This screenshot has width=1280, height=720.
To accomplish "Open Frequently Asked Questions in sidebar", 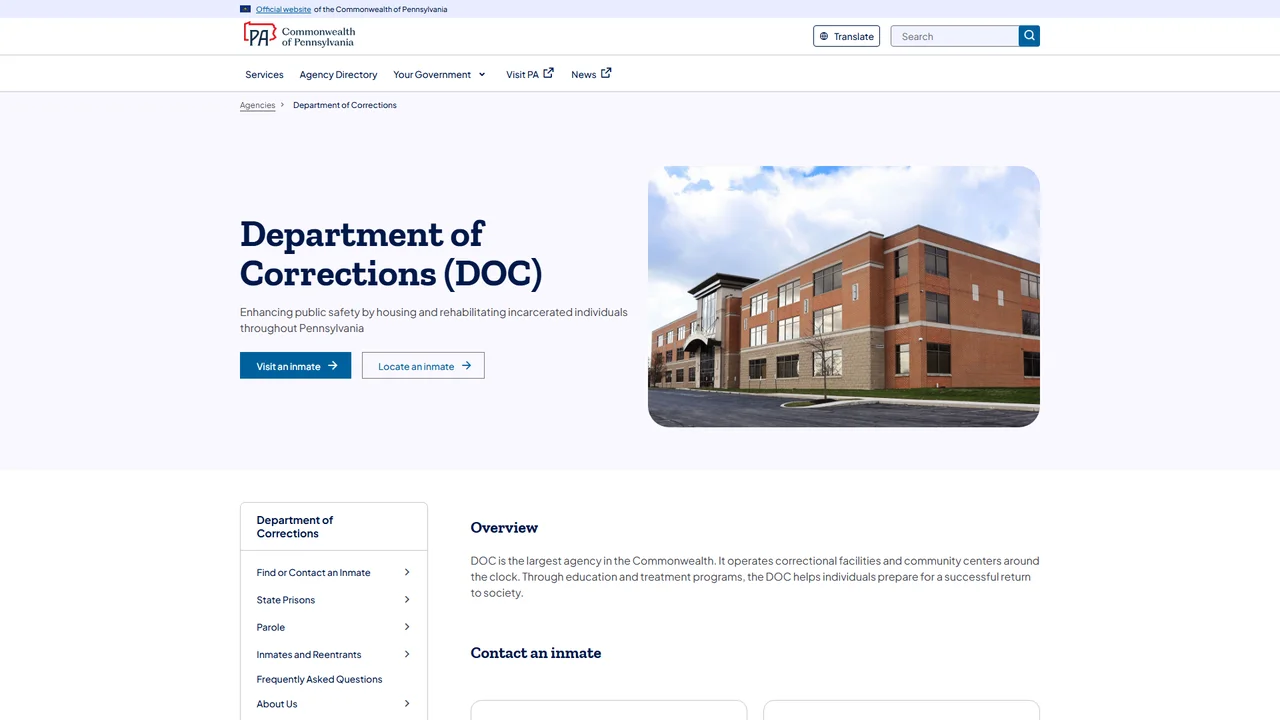I will click(319, 679).
